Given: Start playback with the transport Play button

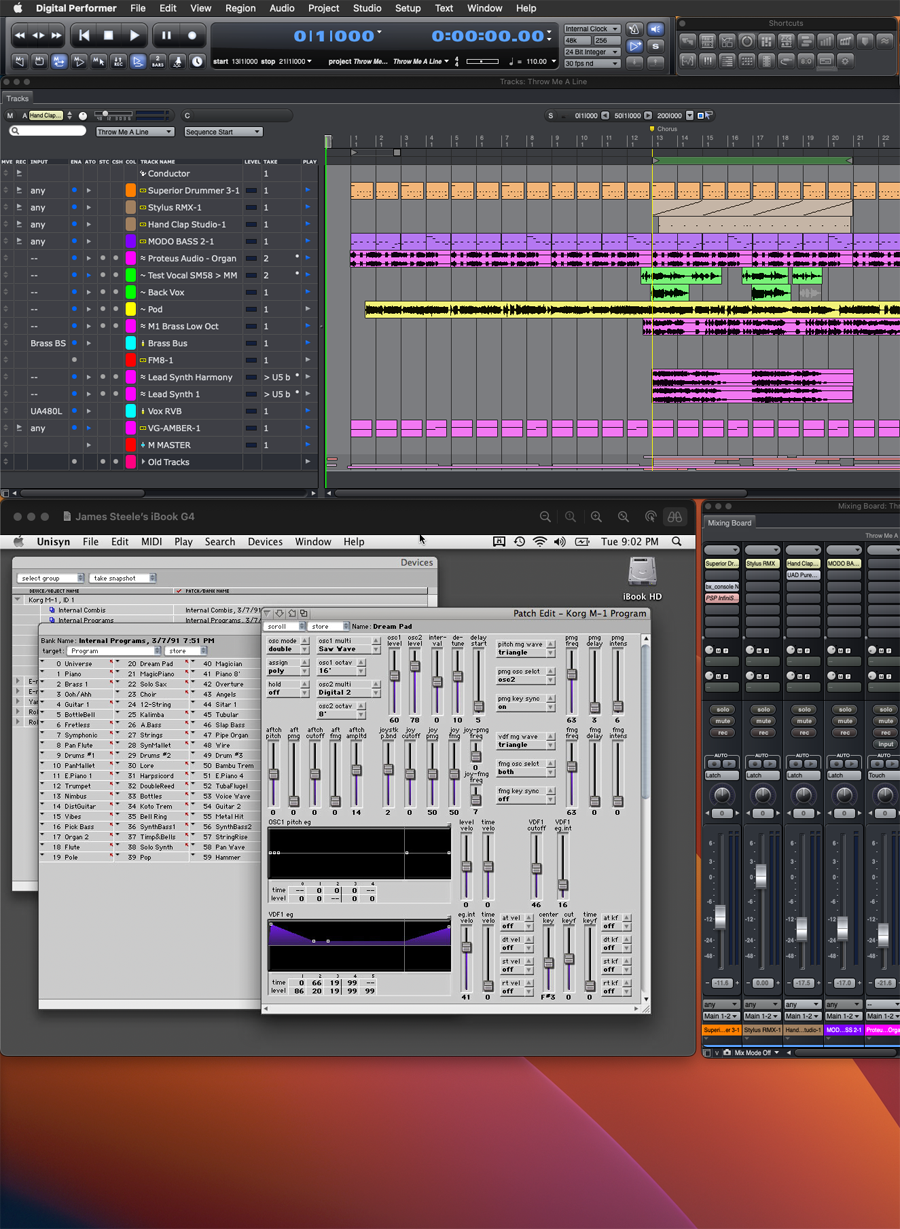Looking at the screenshot, I should [135, 36].
